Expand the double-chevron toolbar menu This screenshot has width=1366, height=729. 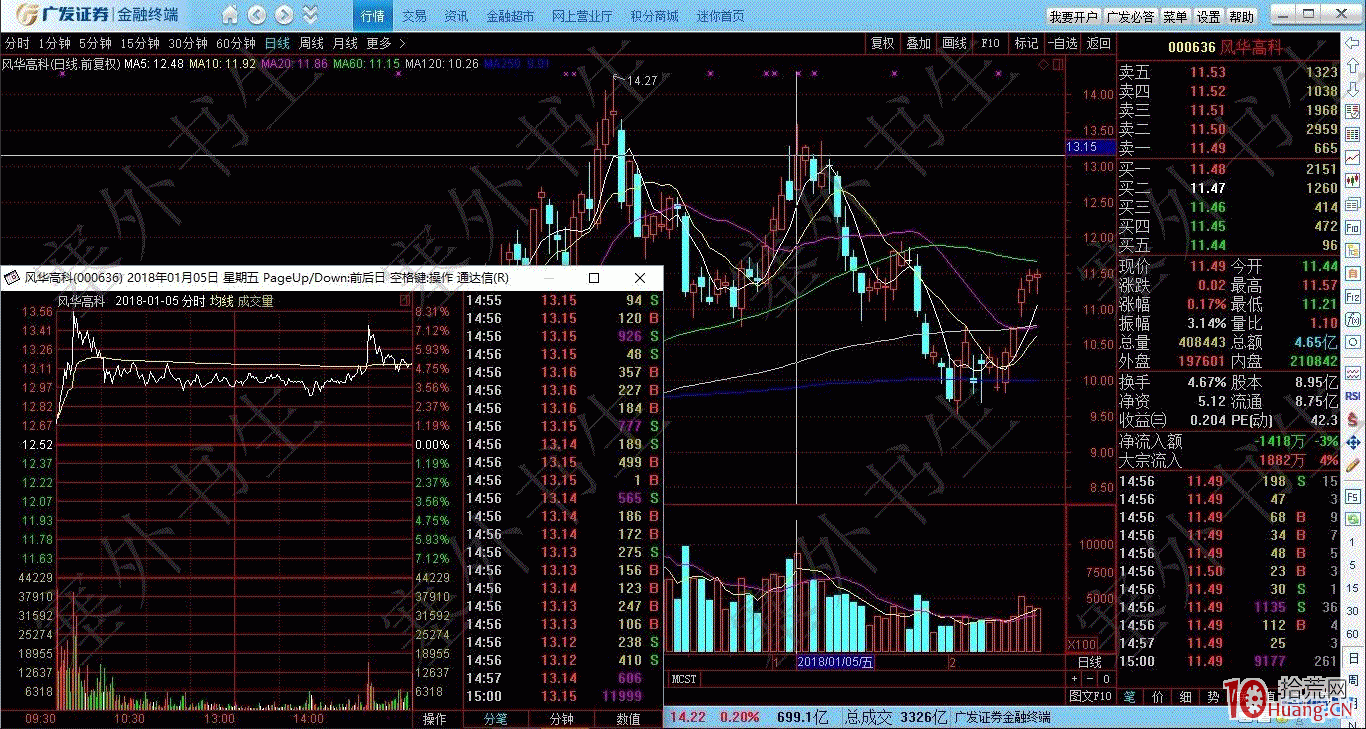311,15
